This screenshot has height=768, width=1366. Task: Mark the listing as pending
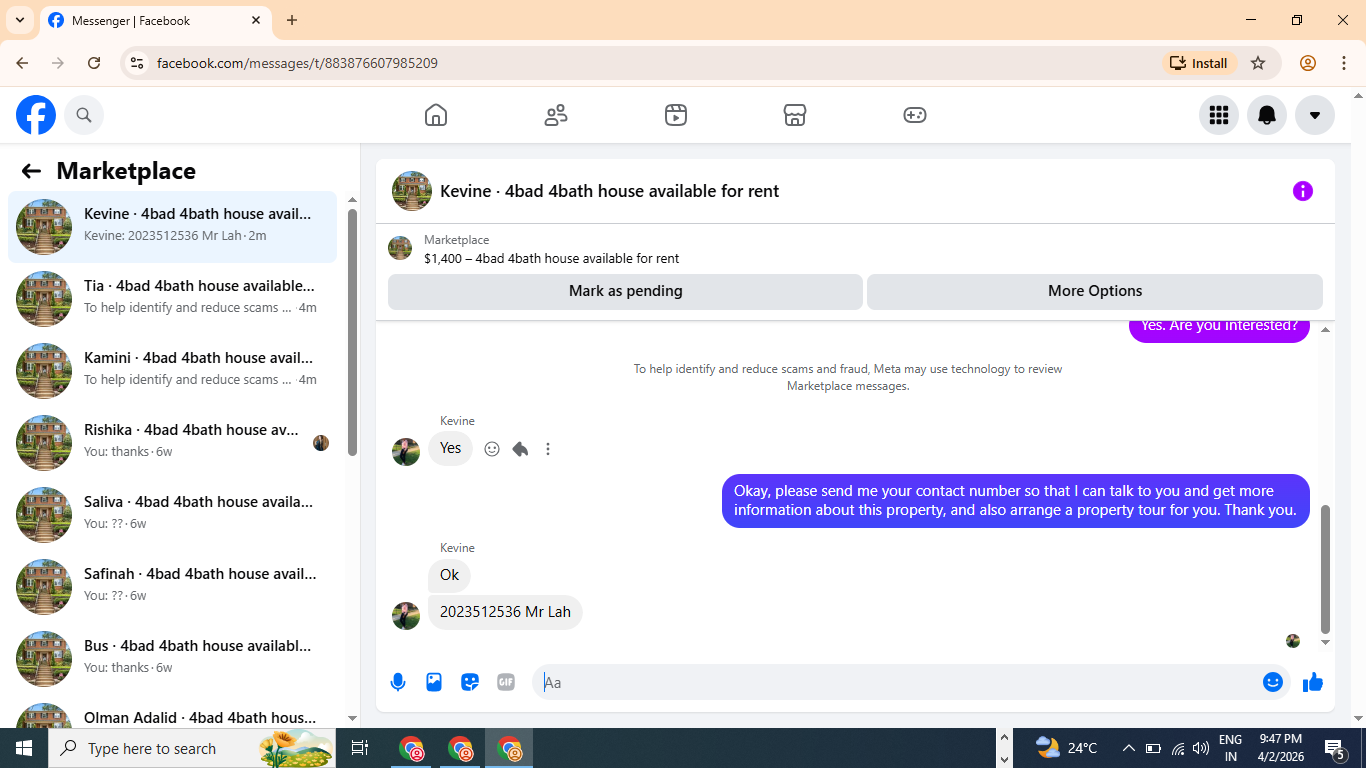(x=625, y=291)
